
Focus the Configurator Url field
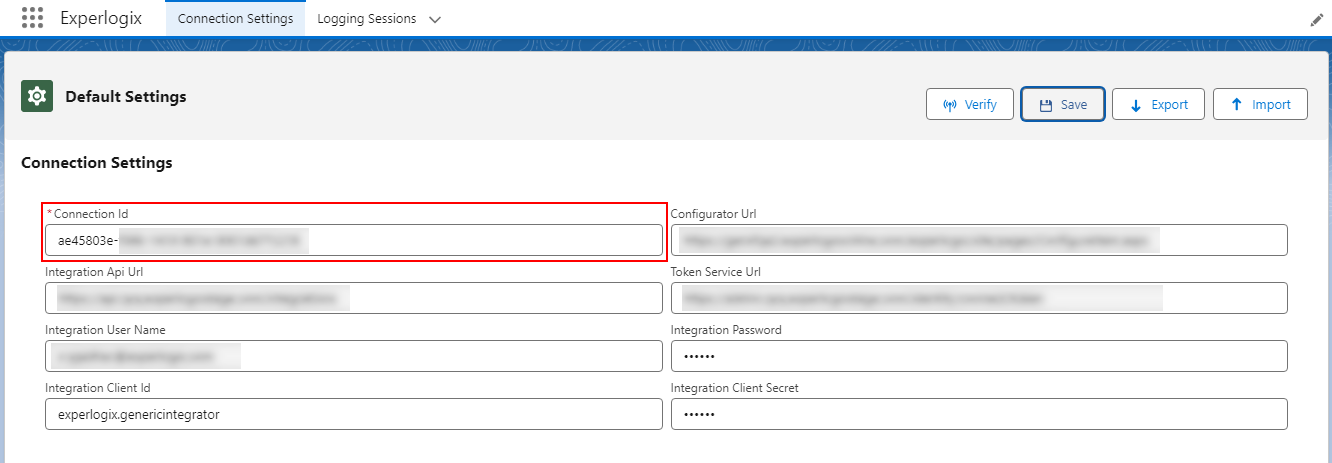point(979,240)
